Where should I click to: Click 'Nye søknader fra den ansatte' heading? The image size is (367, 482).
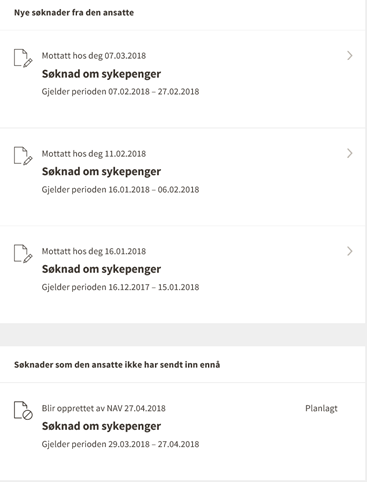[74, 13]
